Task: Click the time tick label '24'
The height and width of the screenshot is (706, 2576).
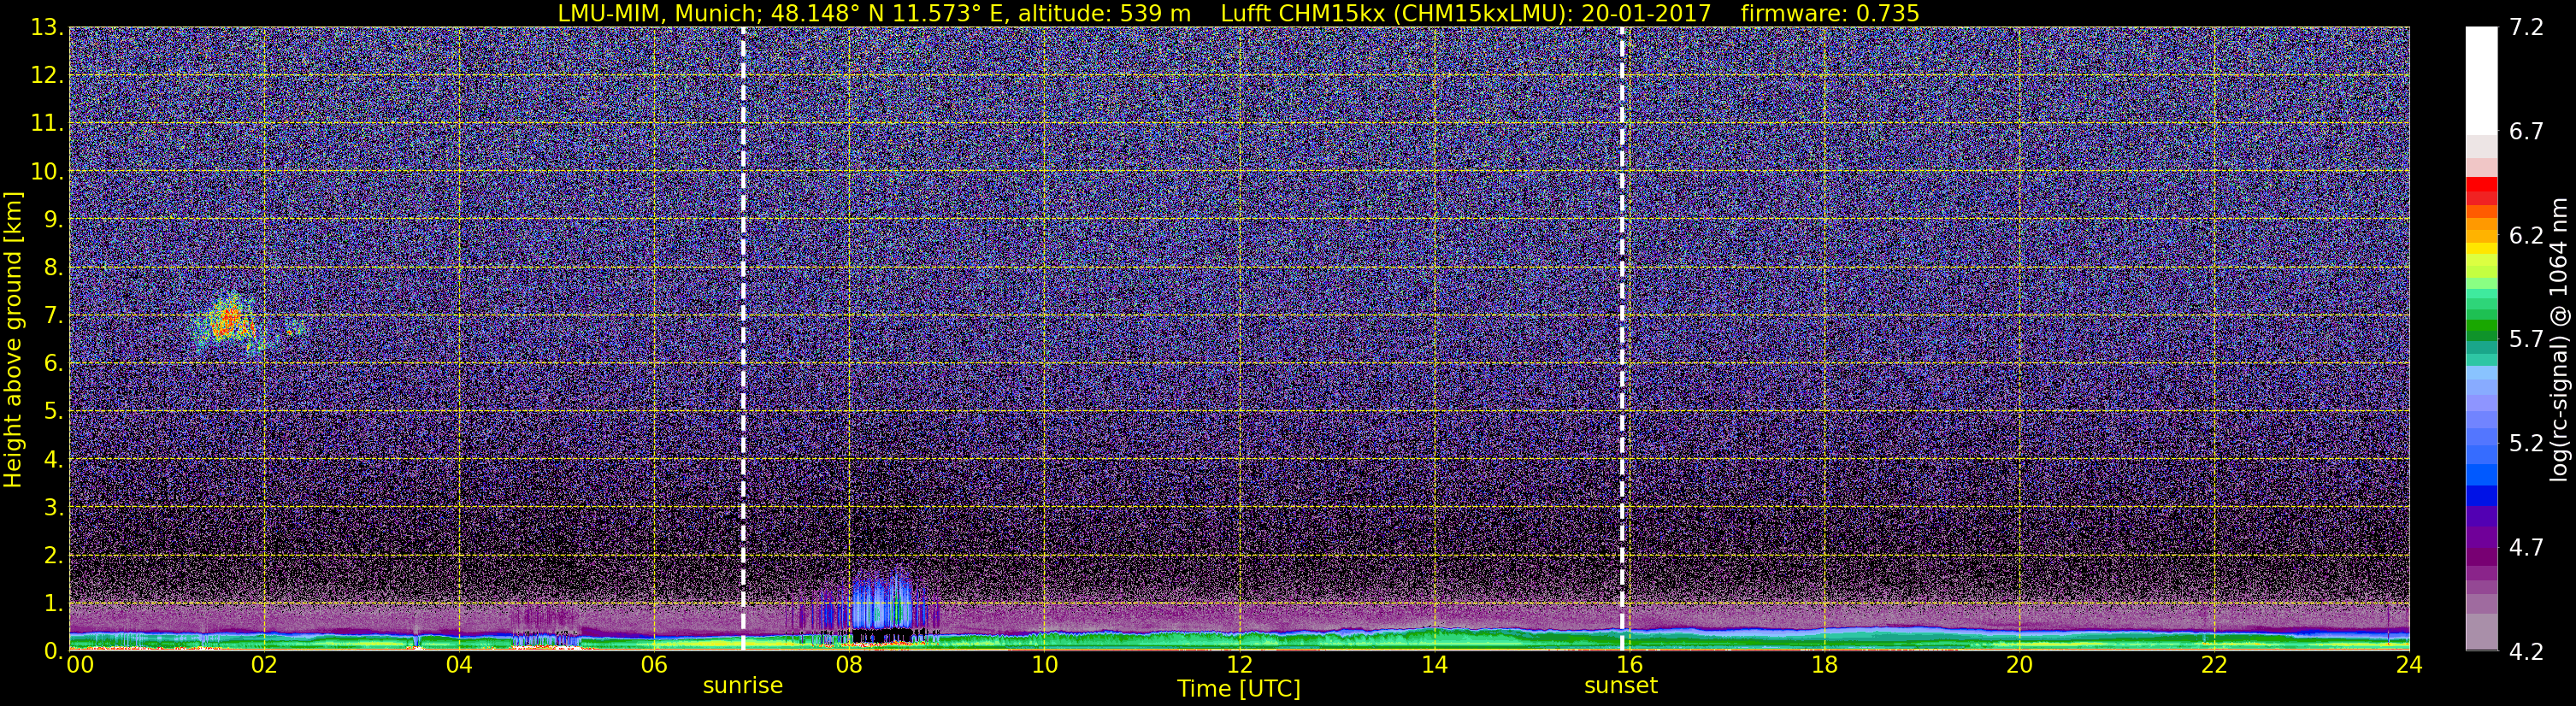Action: (x=2409, y=664)
